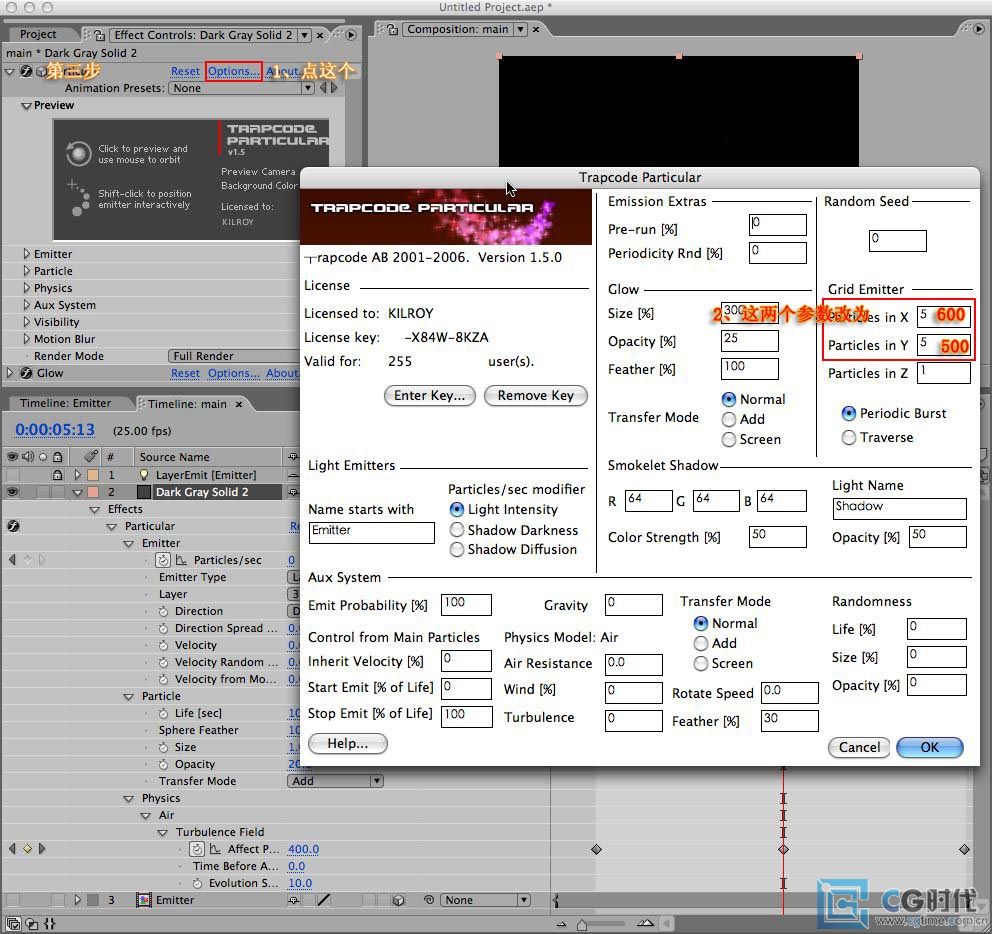Choose Shadow Darkness modifier
The width and height of the screenshot is (992, 934).
457,530
